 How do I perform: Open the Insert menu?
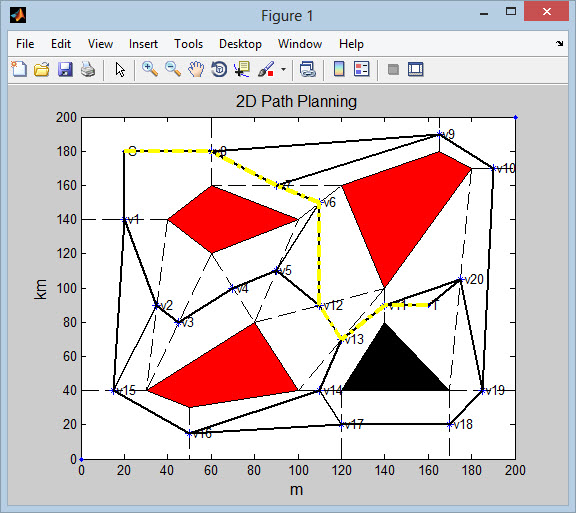coord(143,44)
